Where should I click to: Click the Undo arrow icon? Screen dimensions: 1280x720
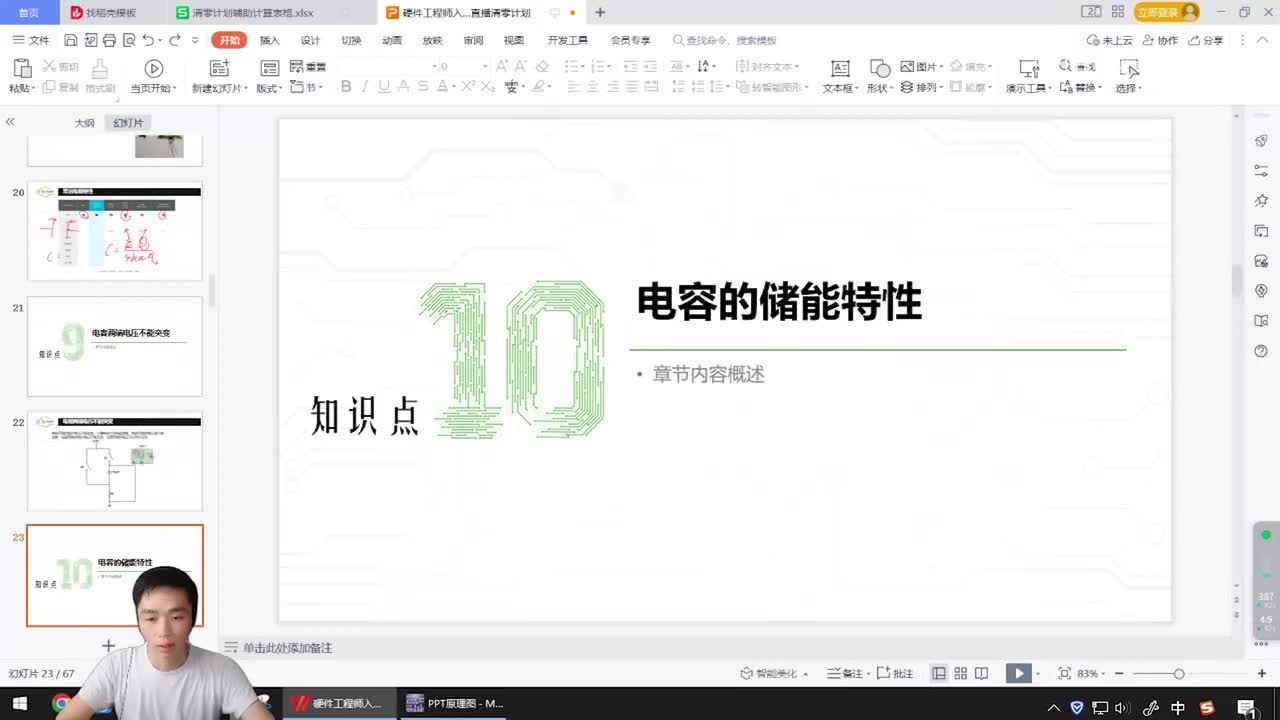148,40
